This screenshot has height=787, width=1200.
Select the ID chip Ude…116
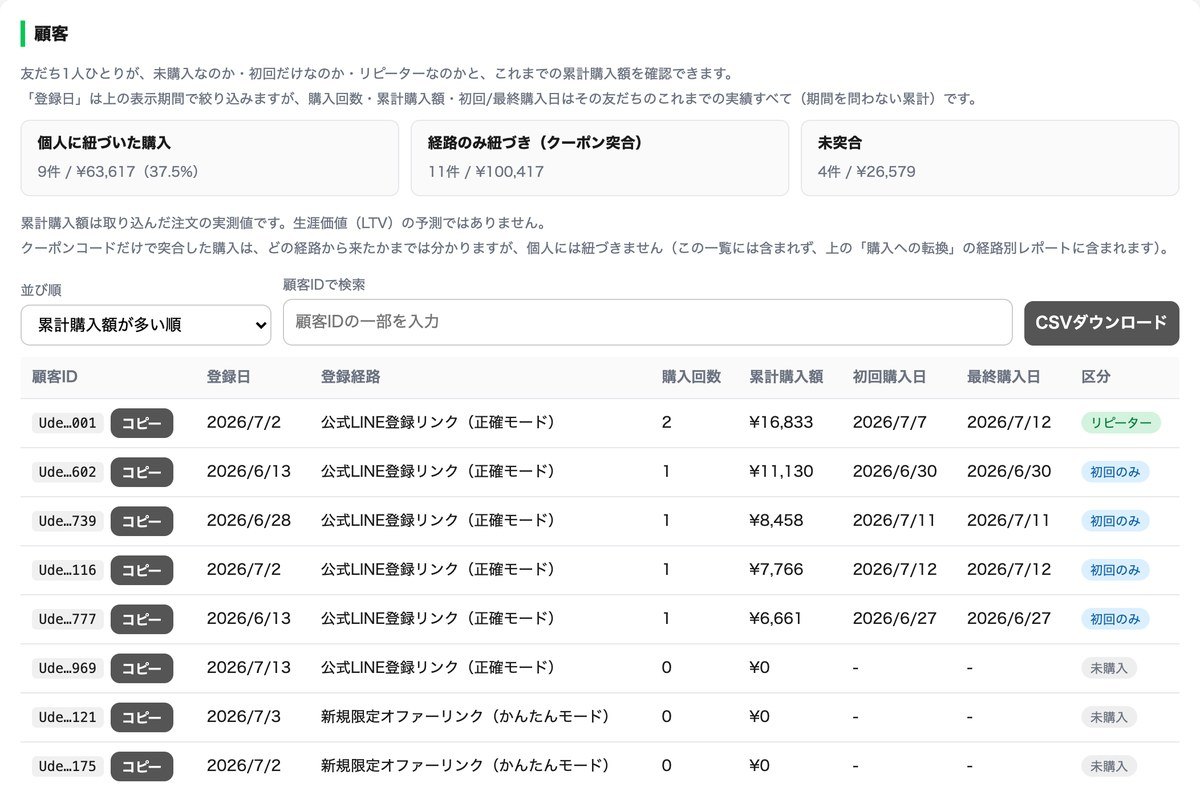click(x=67, y=570)
